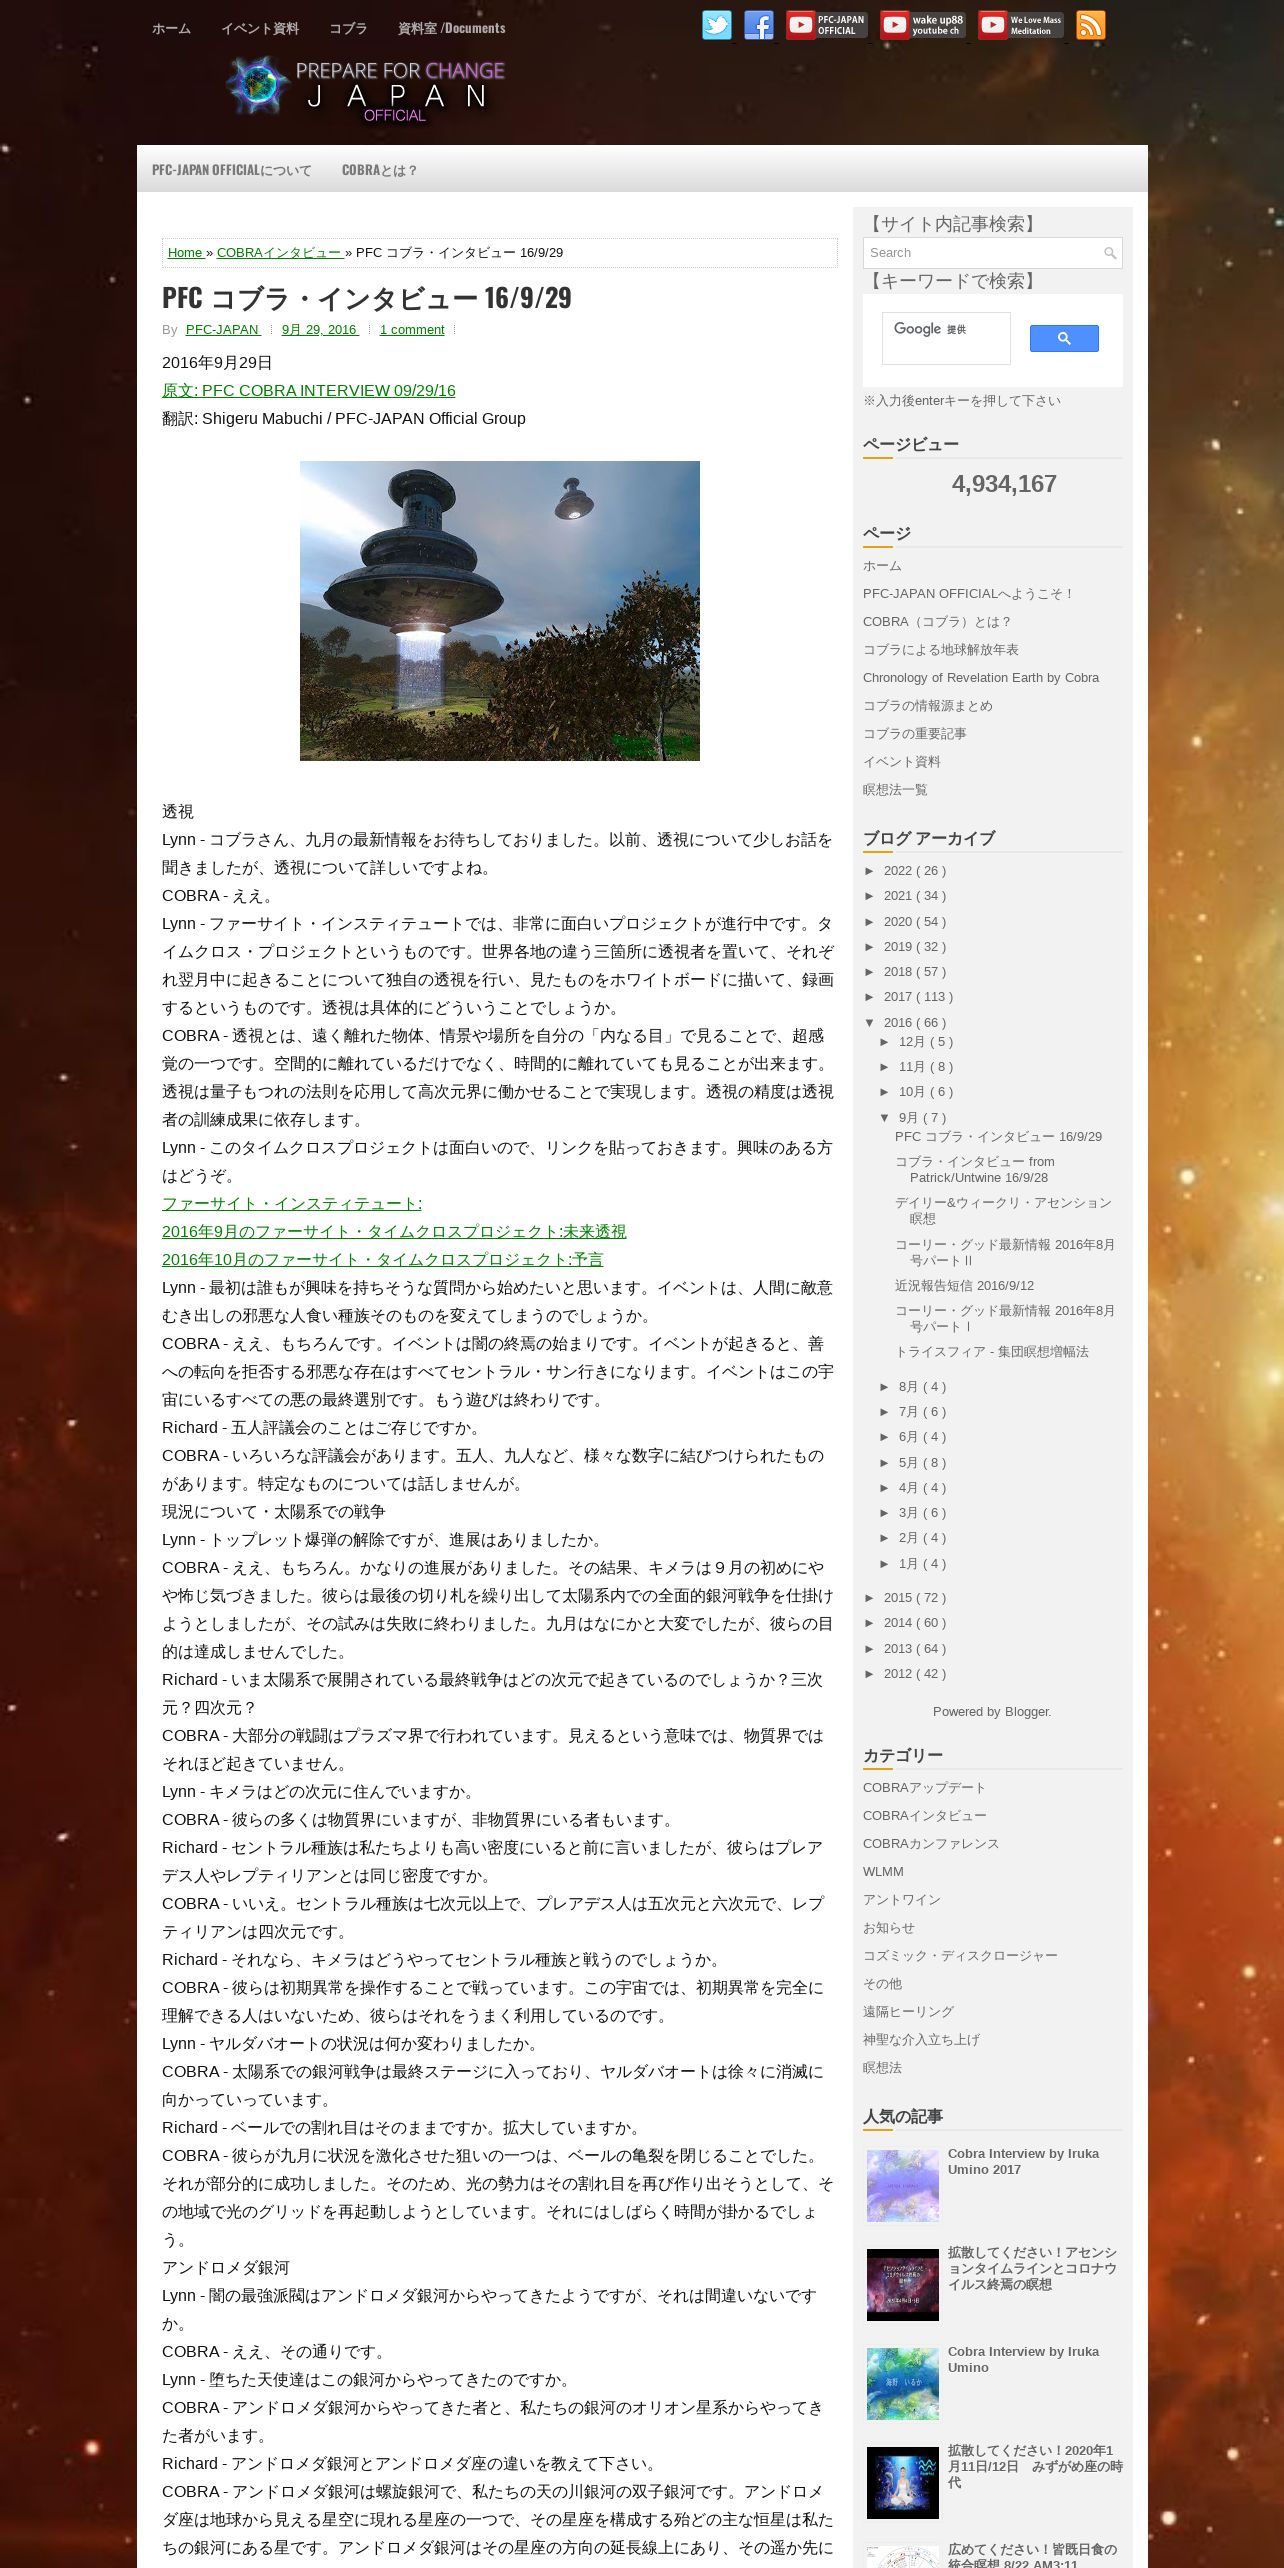Screen dimensions: 1284x2568
Task: Click the 9月 29, 2016 date link
Action: point(320,330)
